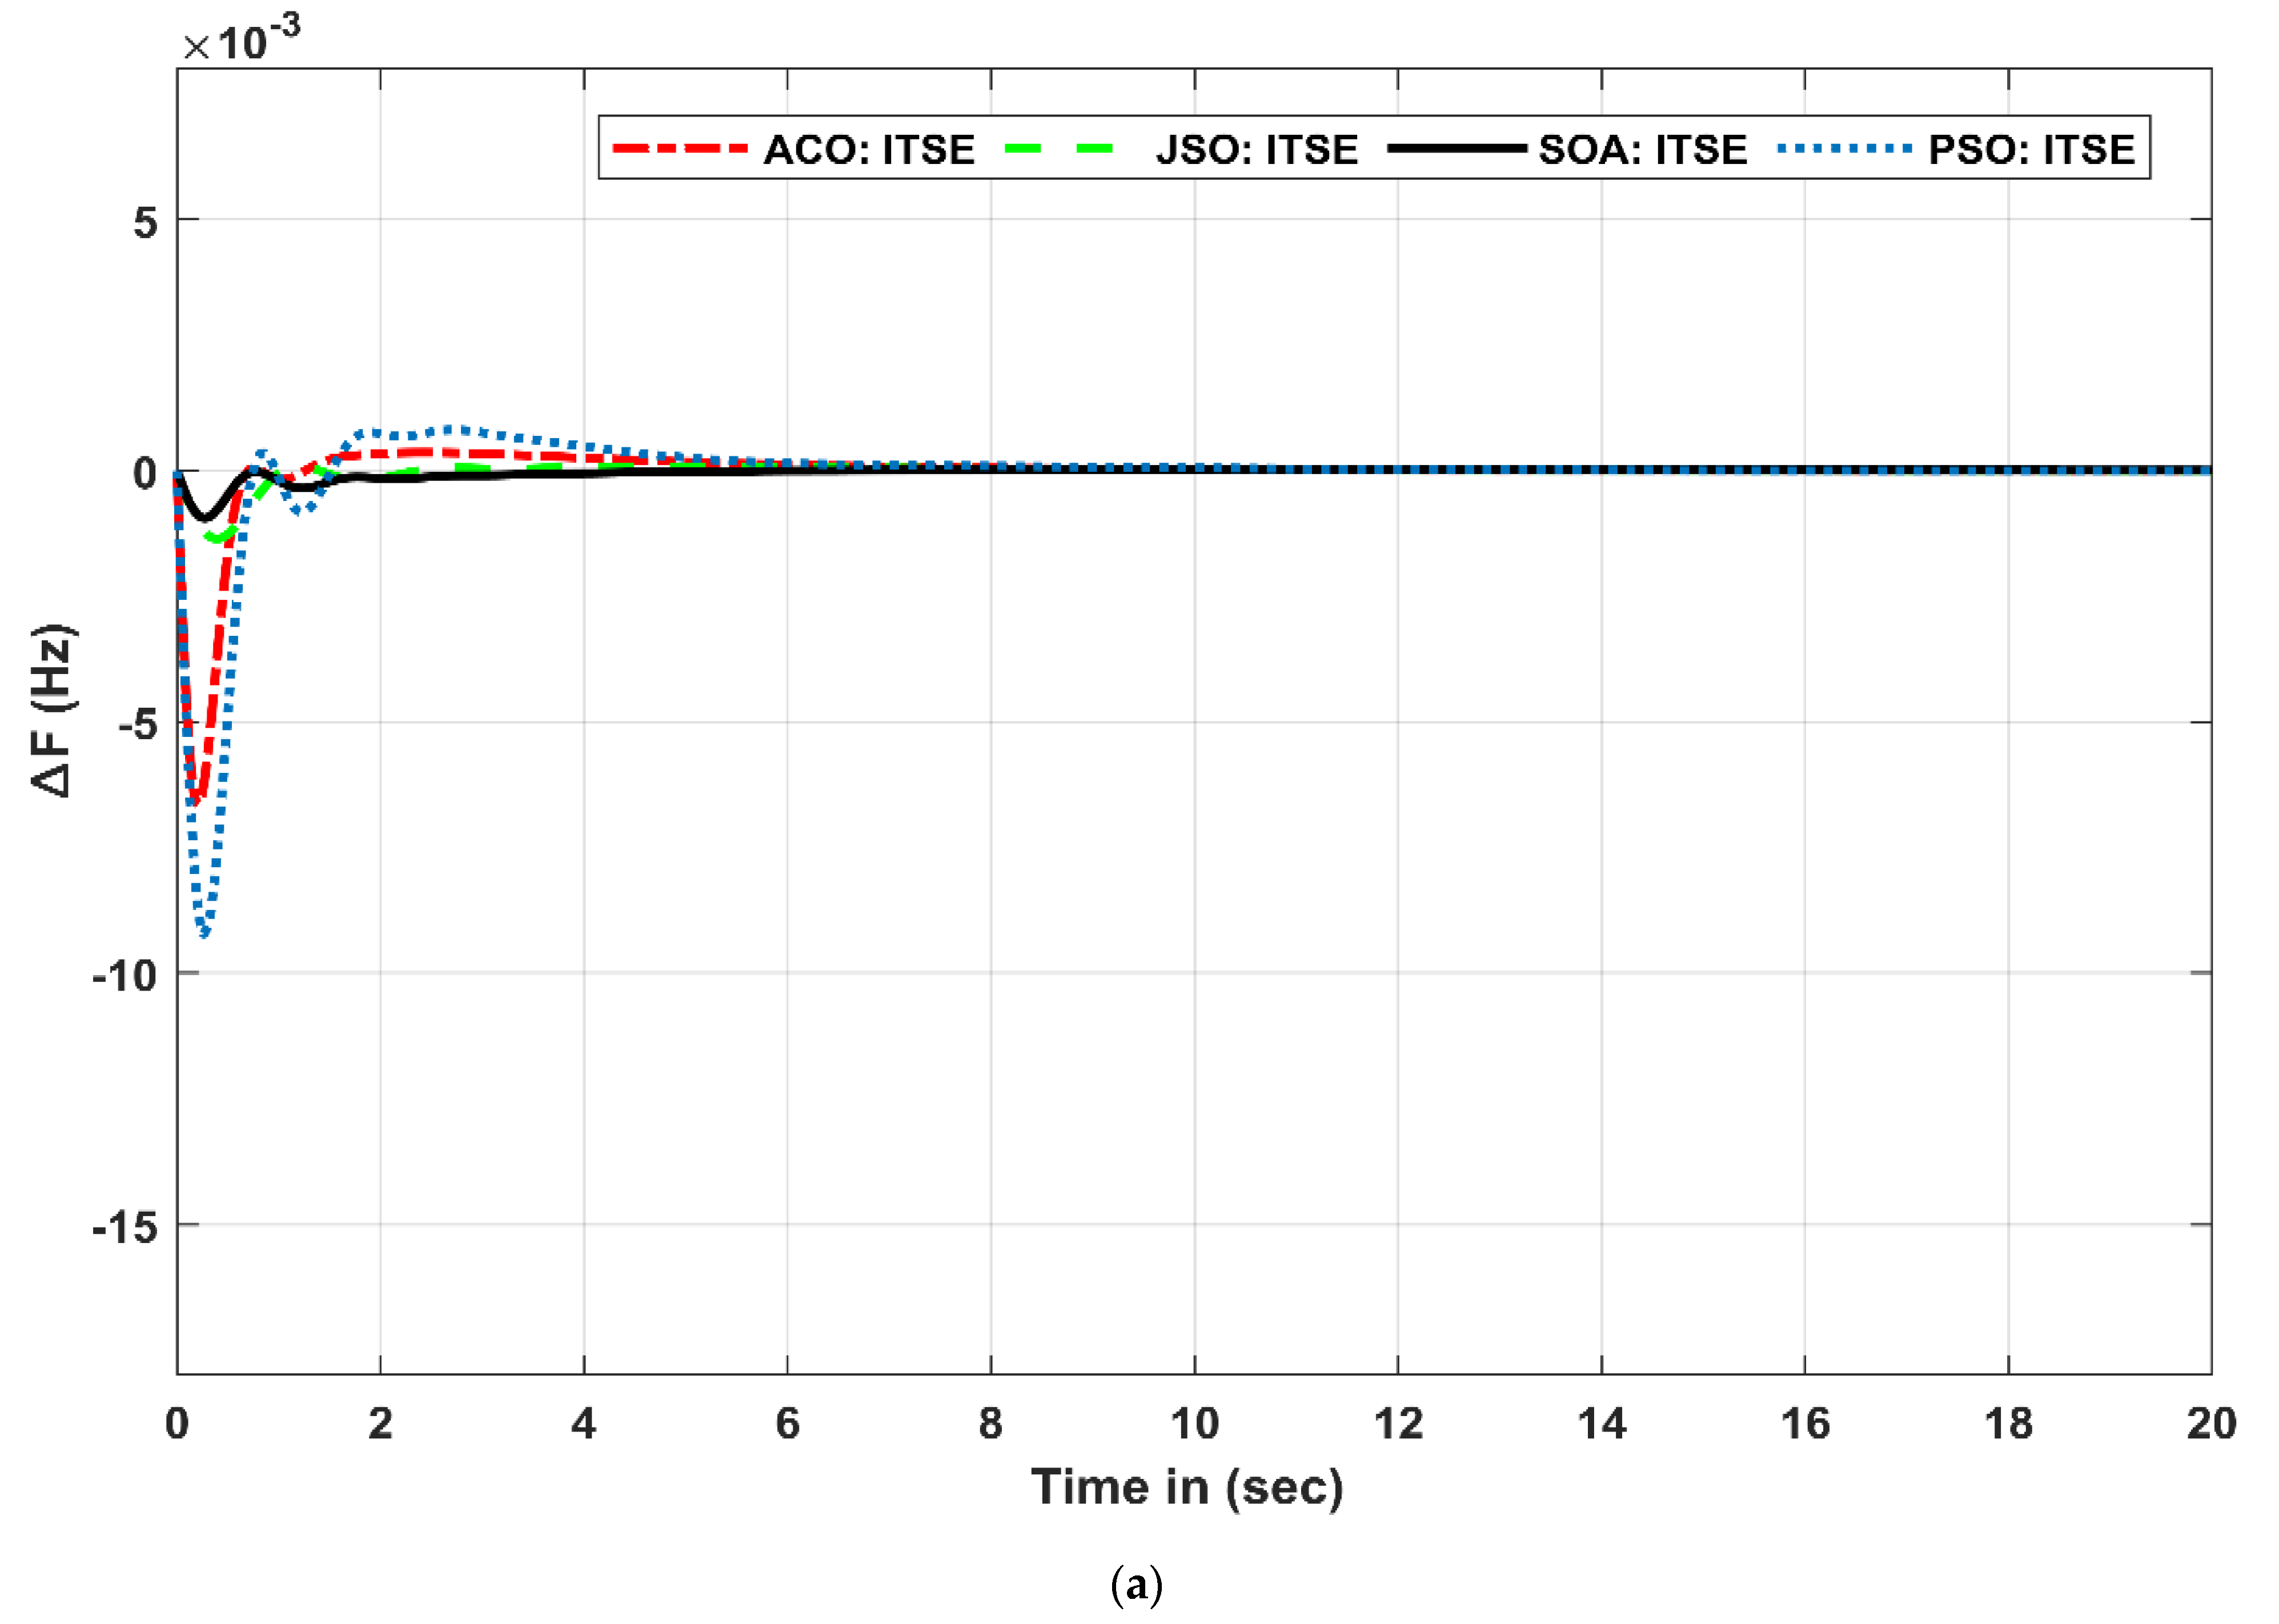Click the x-axis tick label 20

[2211, 1424]
